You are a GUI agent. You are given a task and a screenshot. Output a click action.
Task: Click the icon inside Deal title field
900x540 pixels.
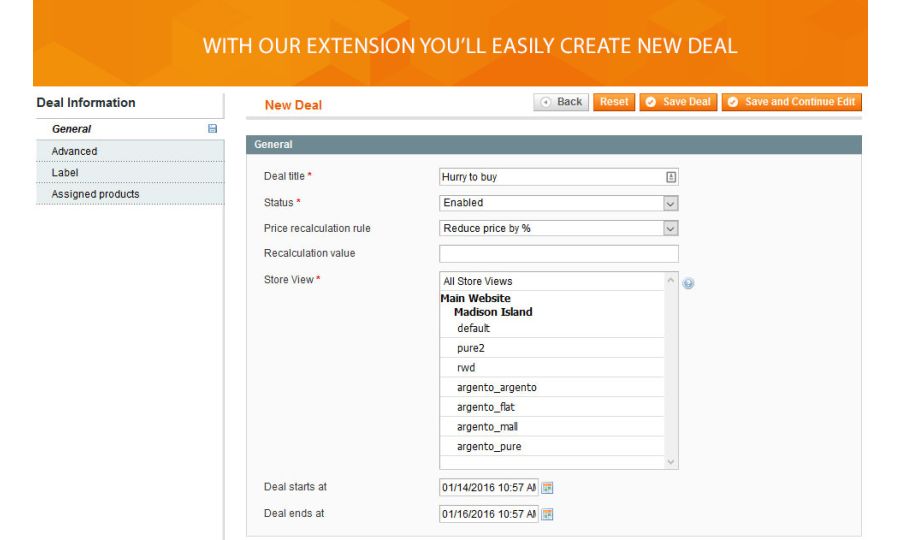[x=671, y=177]
